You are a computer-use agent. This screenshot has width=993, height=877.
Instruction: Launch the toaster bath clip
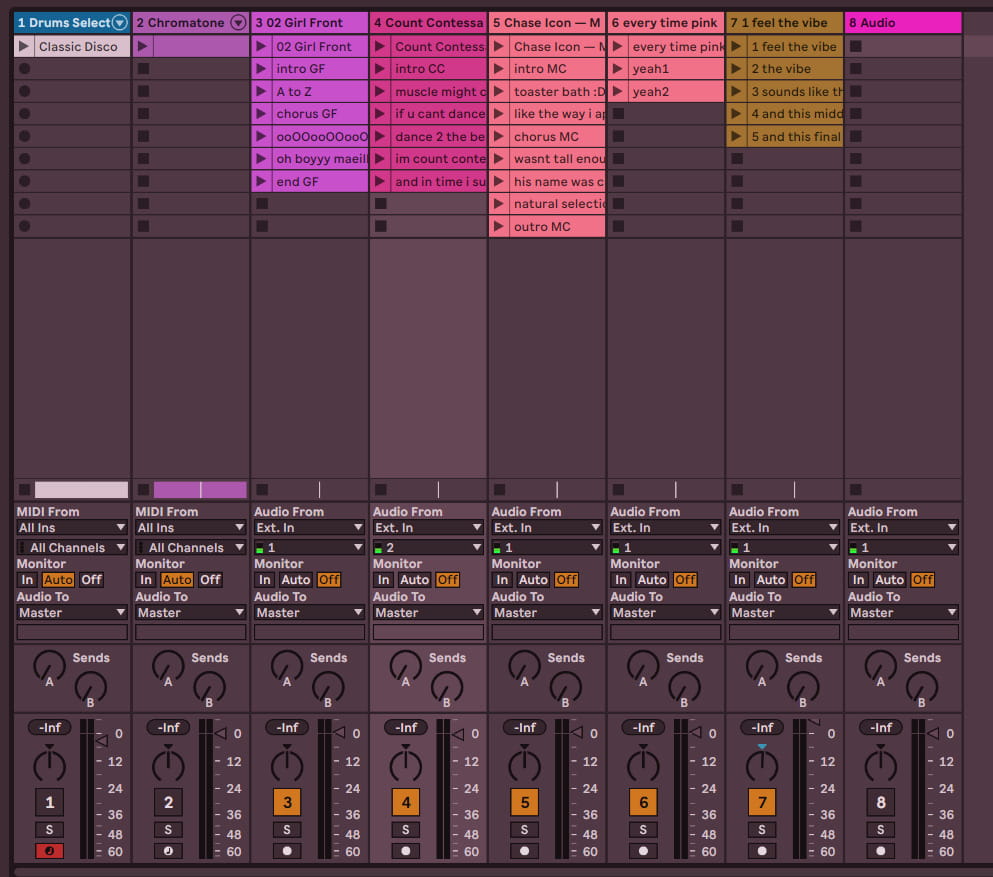pyautogui.click(x=499, y=91)
